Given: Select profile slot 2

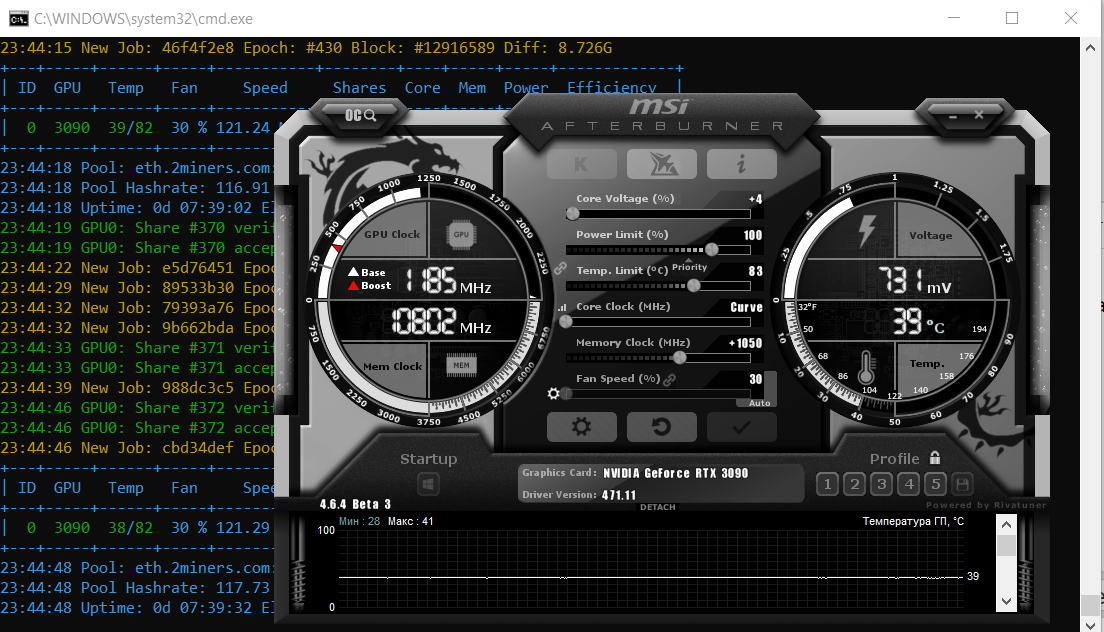Looking at the screenshot, I should click(x=855, y=484).
